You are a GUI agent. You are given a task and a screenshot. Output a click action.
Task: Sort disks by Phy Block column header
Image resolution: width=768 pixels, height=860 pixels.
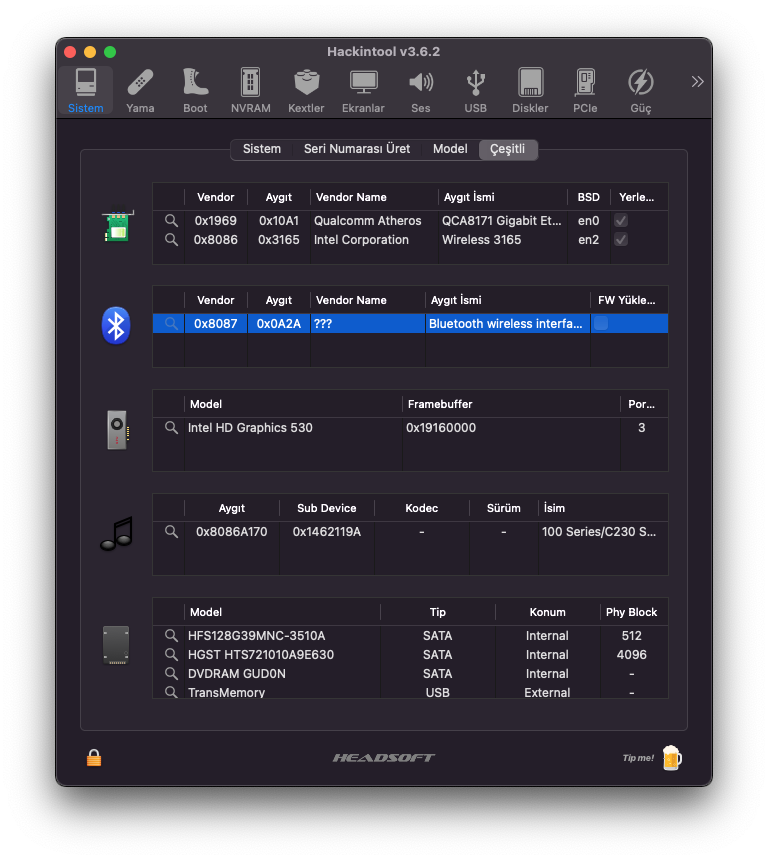(631, 612)
